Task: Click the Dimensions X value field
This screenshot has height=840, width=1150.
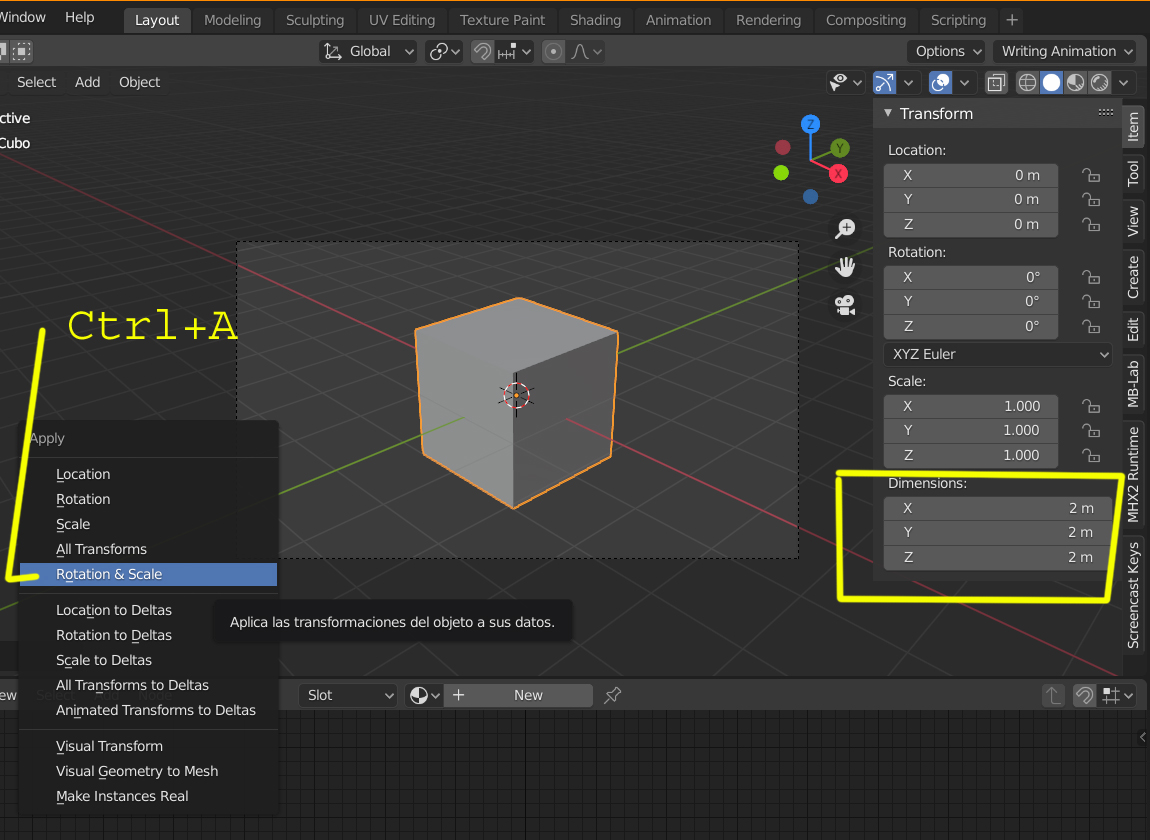Action: pos(997,508)
